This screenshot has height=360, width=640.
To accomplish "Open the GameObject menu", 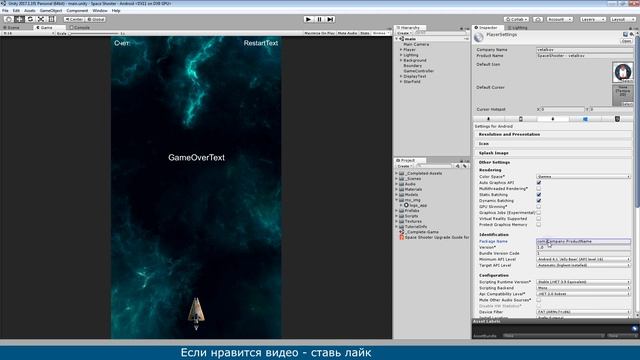I will (x=51, y=11).
